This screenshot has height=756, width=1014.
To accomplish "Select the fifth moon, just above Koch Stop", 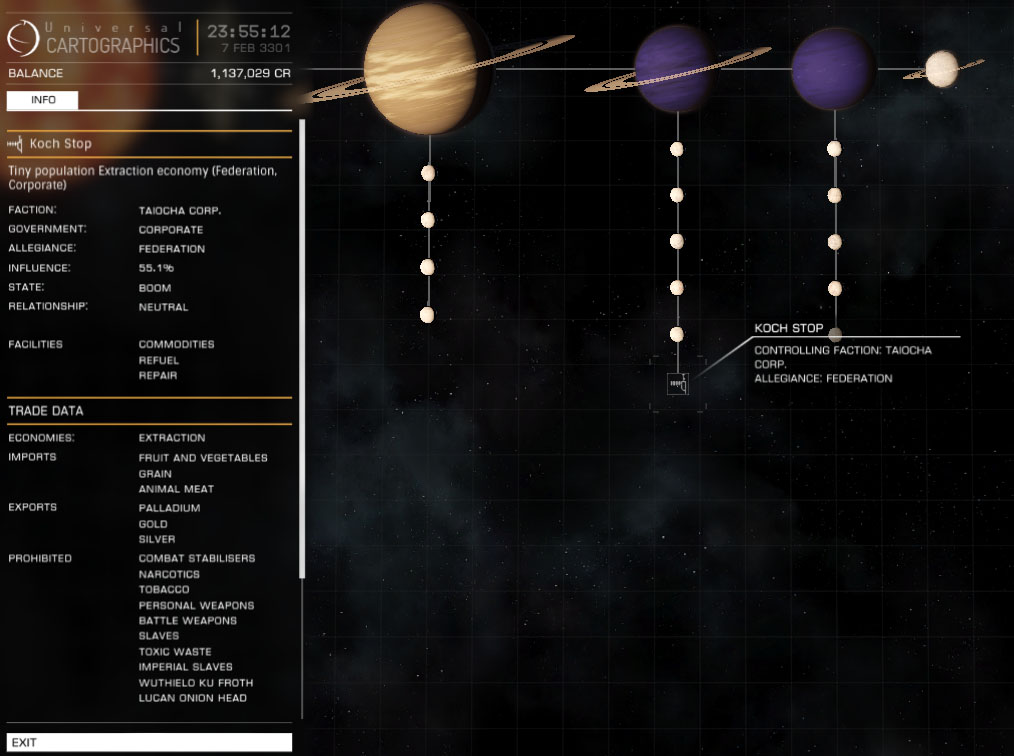I will (676, 334).
